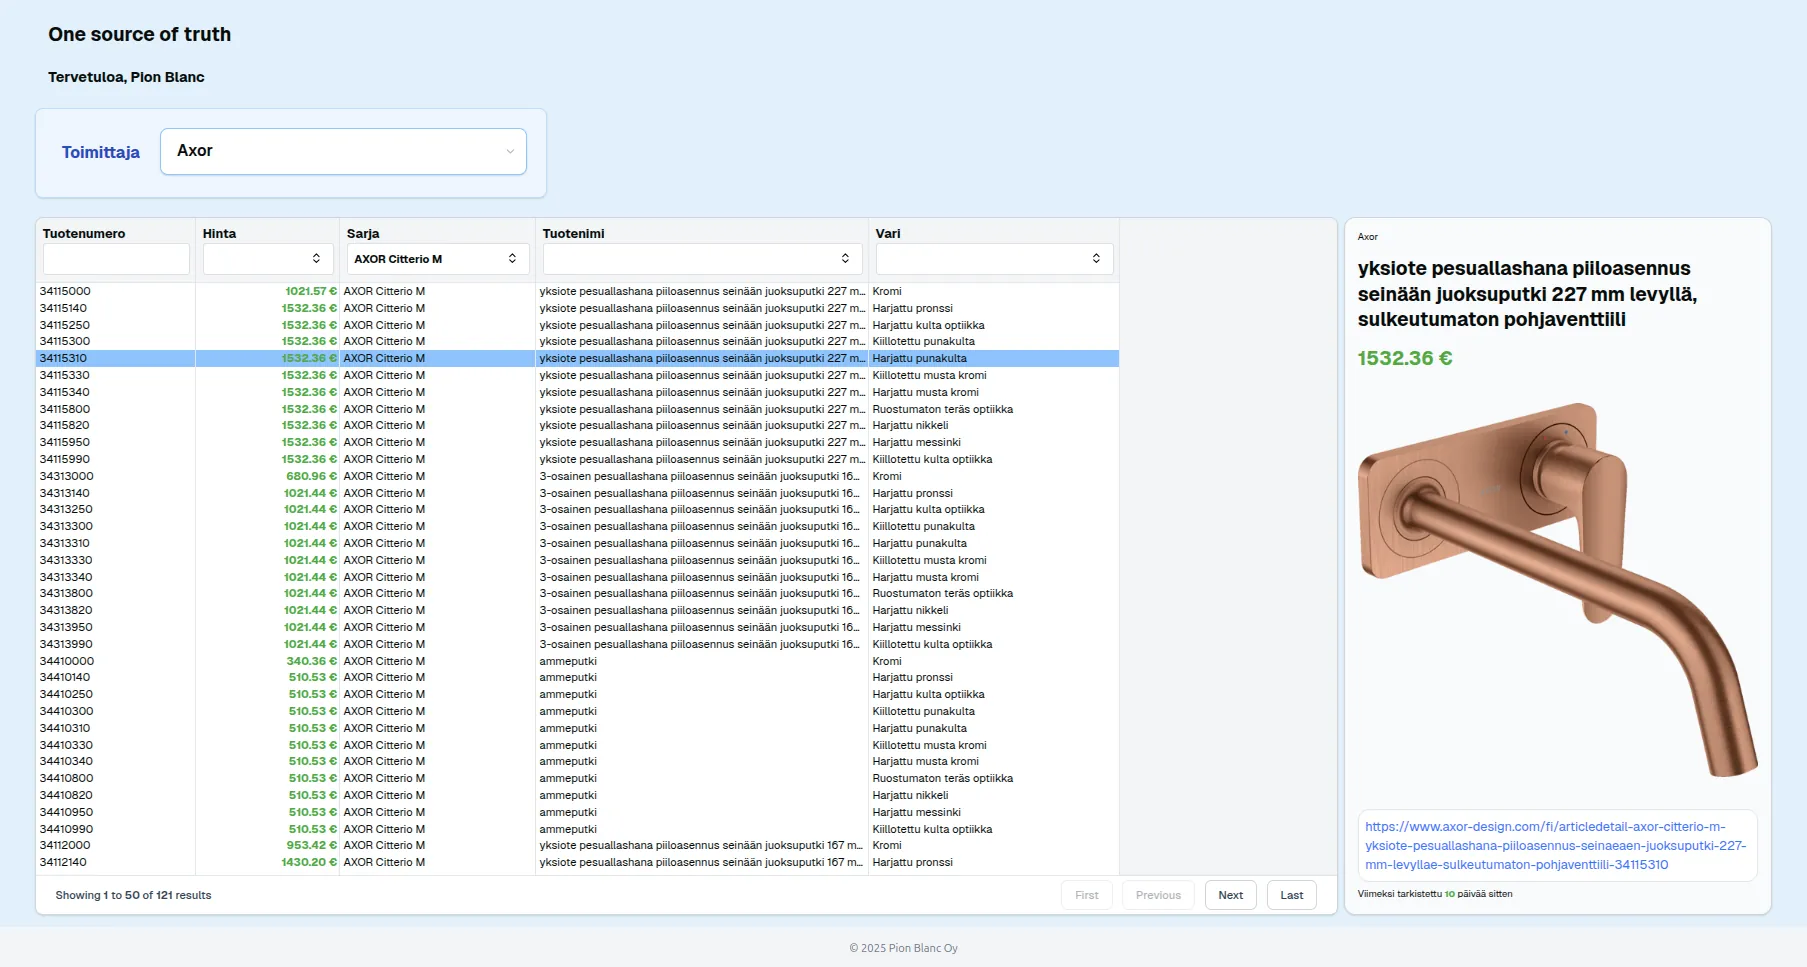Viewport: 1807px width, 967px height.
Task: Select product number 34115140
Action: 63,309
